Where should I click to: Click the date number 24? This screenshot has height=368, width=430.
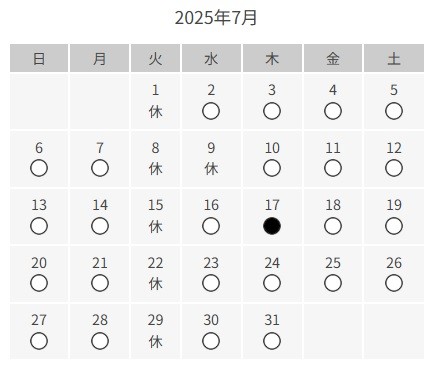point(272,263)
